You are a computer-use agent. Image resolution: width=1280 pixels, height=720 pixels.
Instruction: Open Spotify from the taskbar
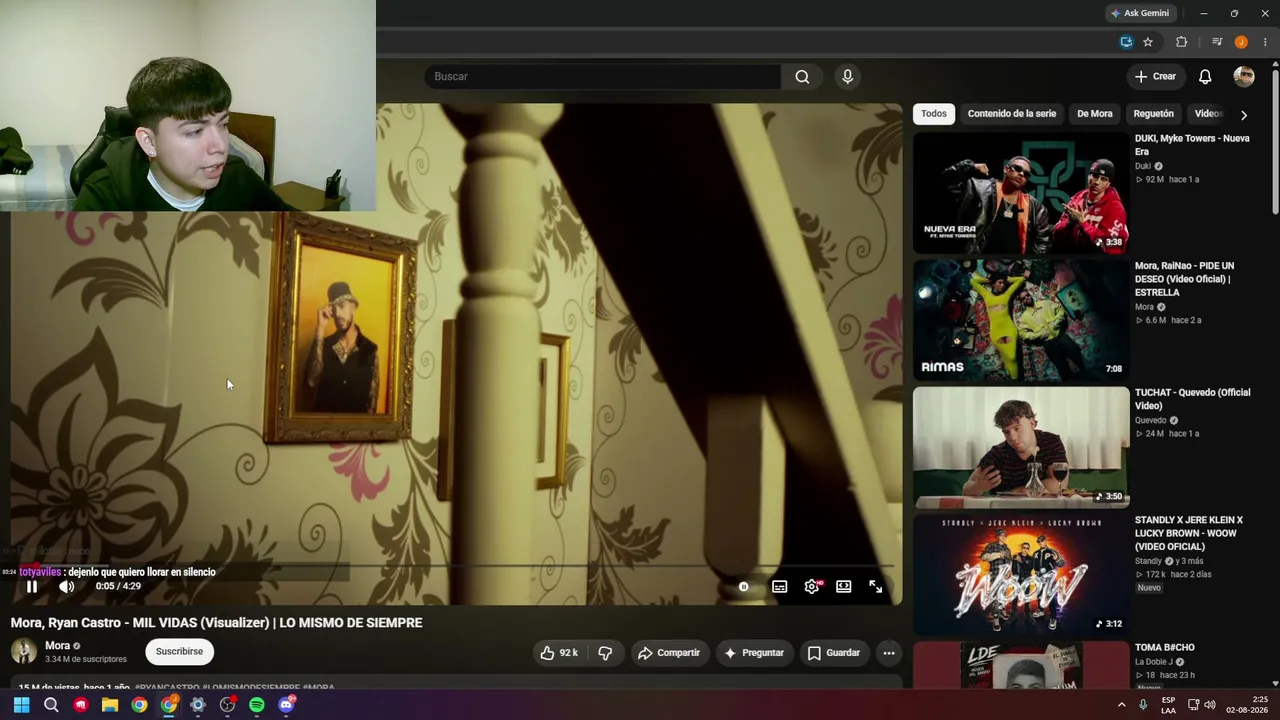257,705
